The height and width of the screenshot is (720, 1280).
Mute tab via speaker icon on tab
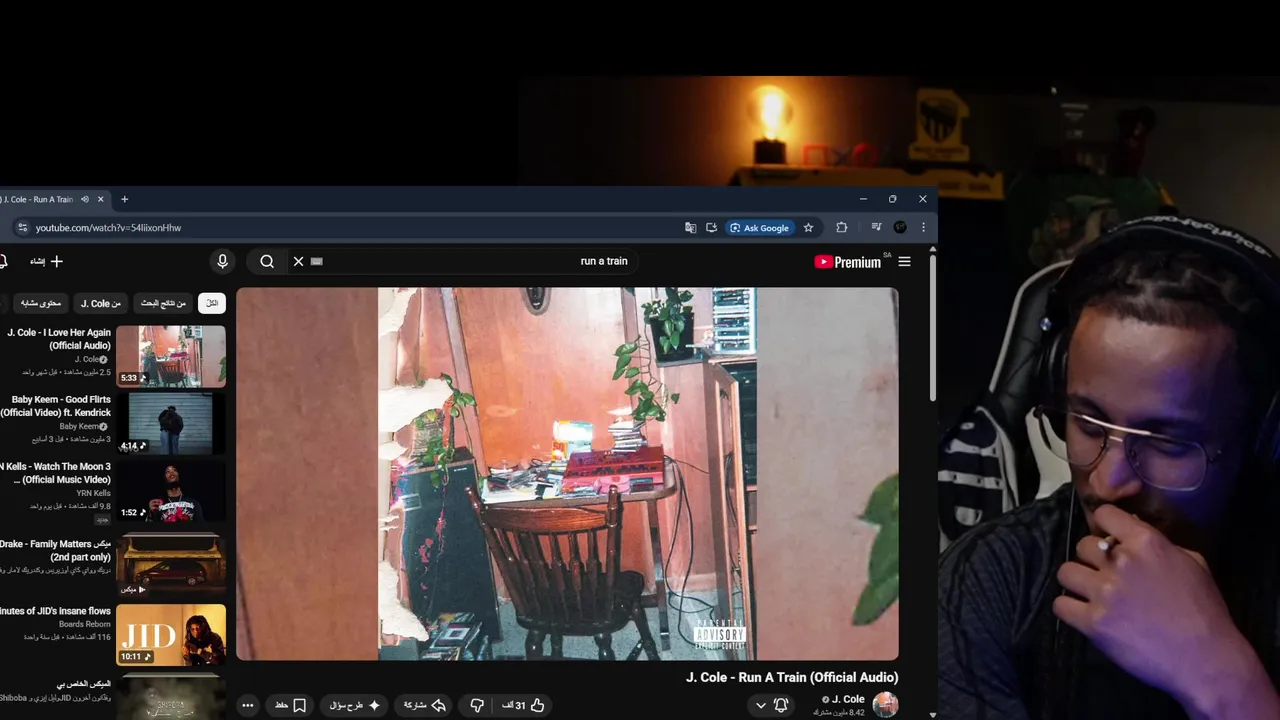[x=85, y=199]
